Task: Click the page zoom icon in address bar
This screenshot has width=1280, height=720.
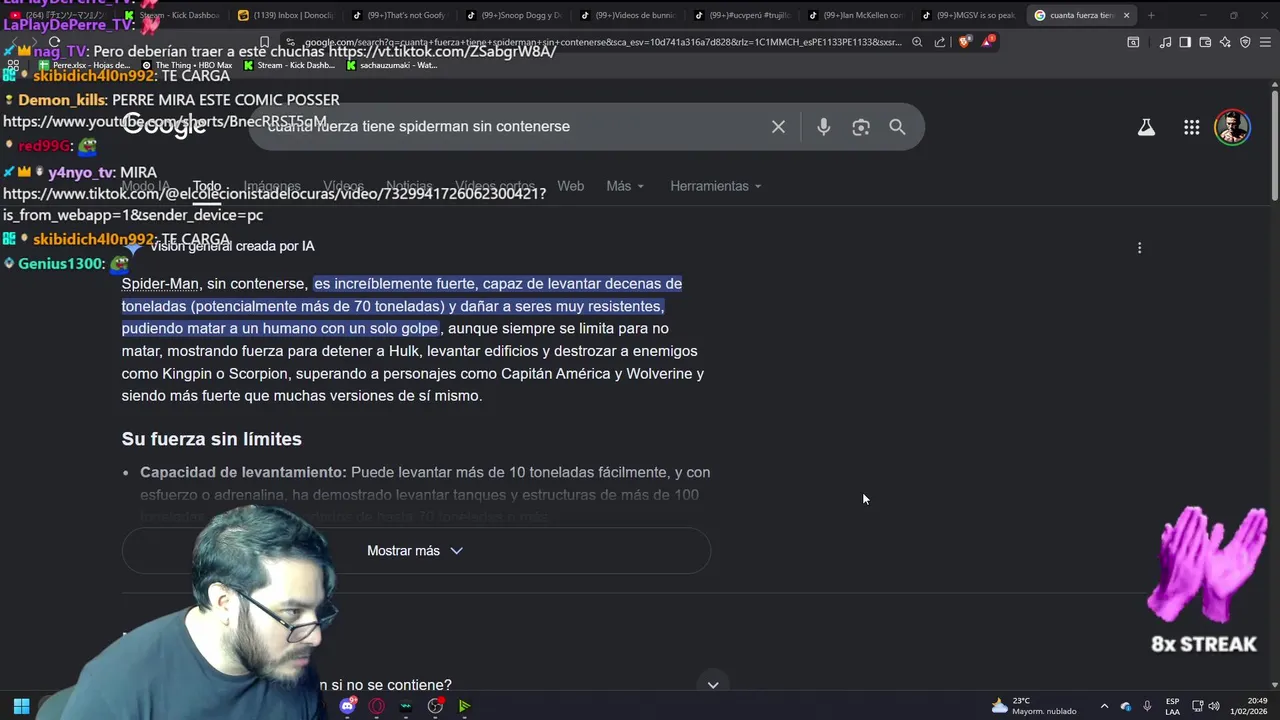Action: tap(917, 42)
